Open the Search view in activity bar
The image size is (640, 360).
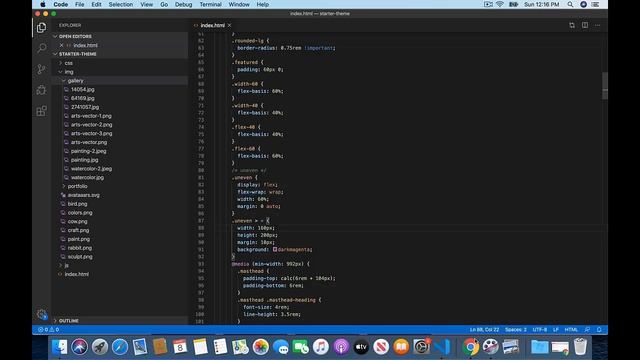[41, 48]
